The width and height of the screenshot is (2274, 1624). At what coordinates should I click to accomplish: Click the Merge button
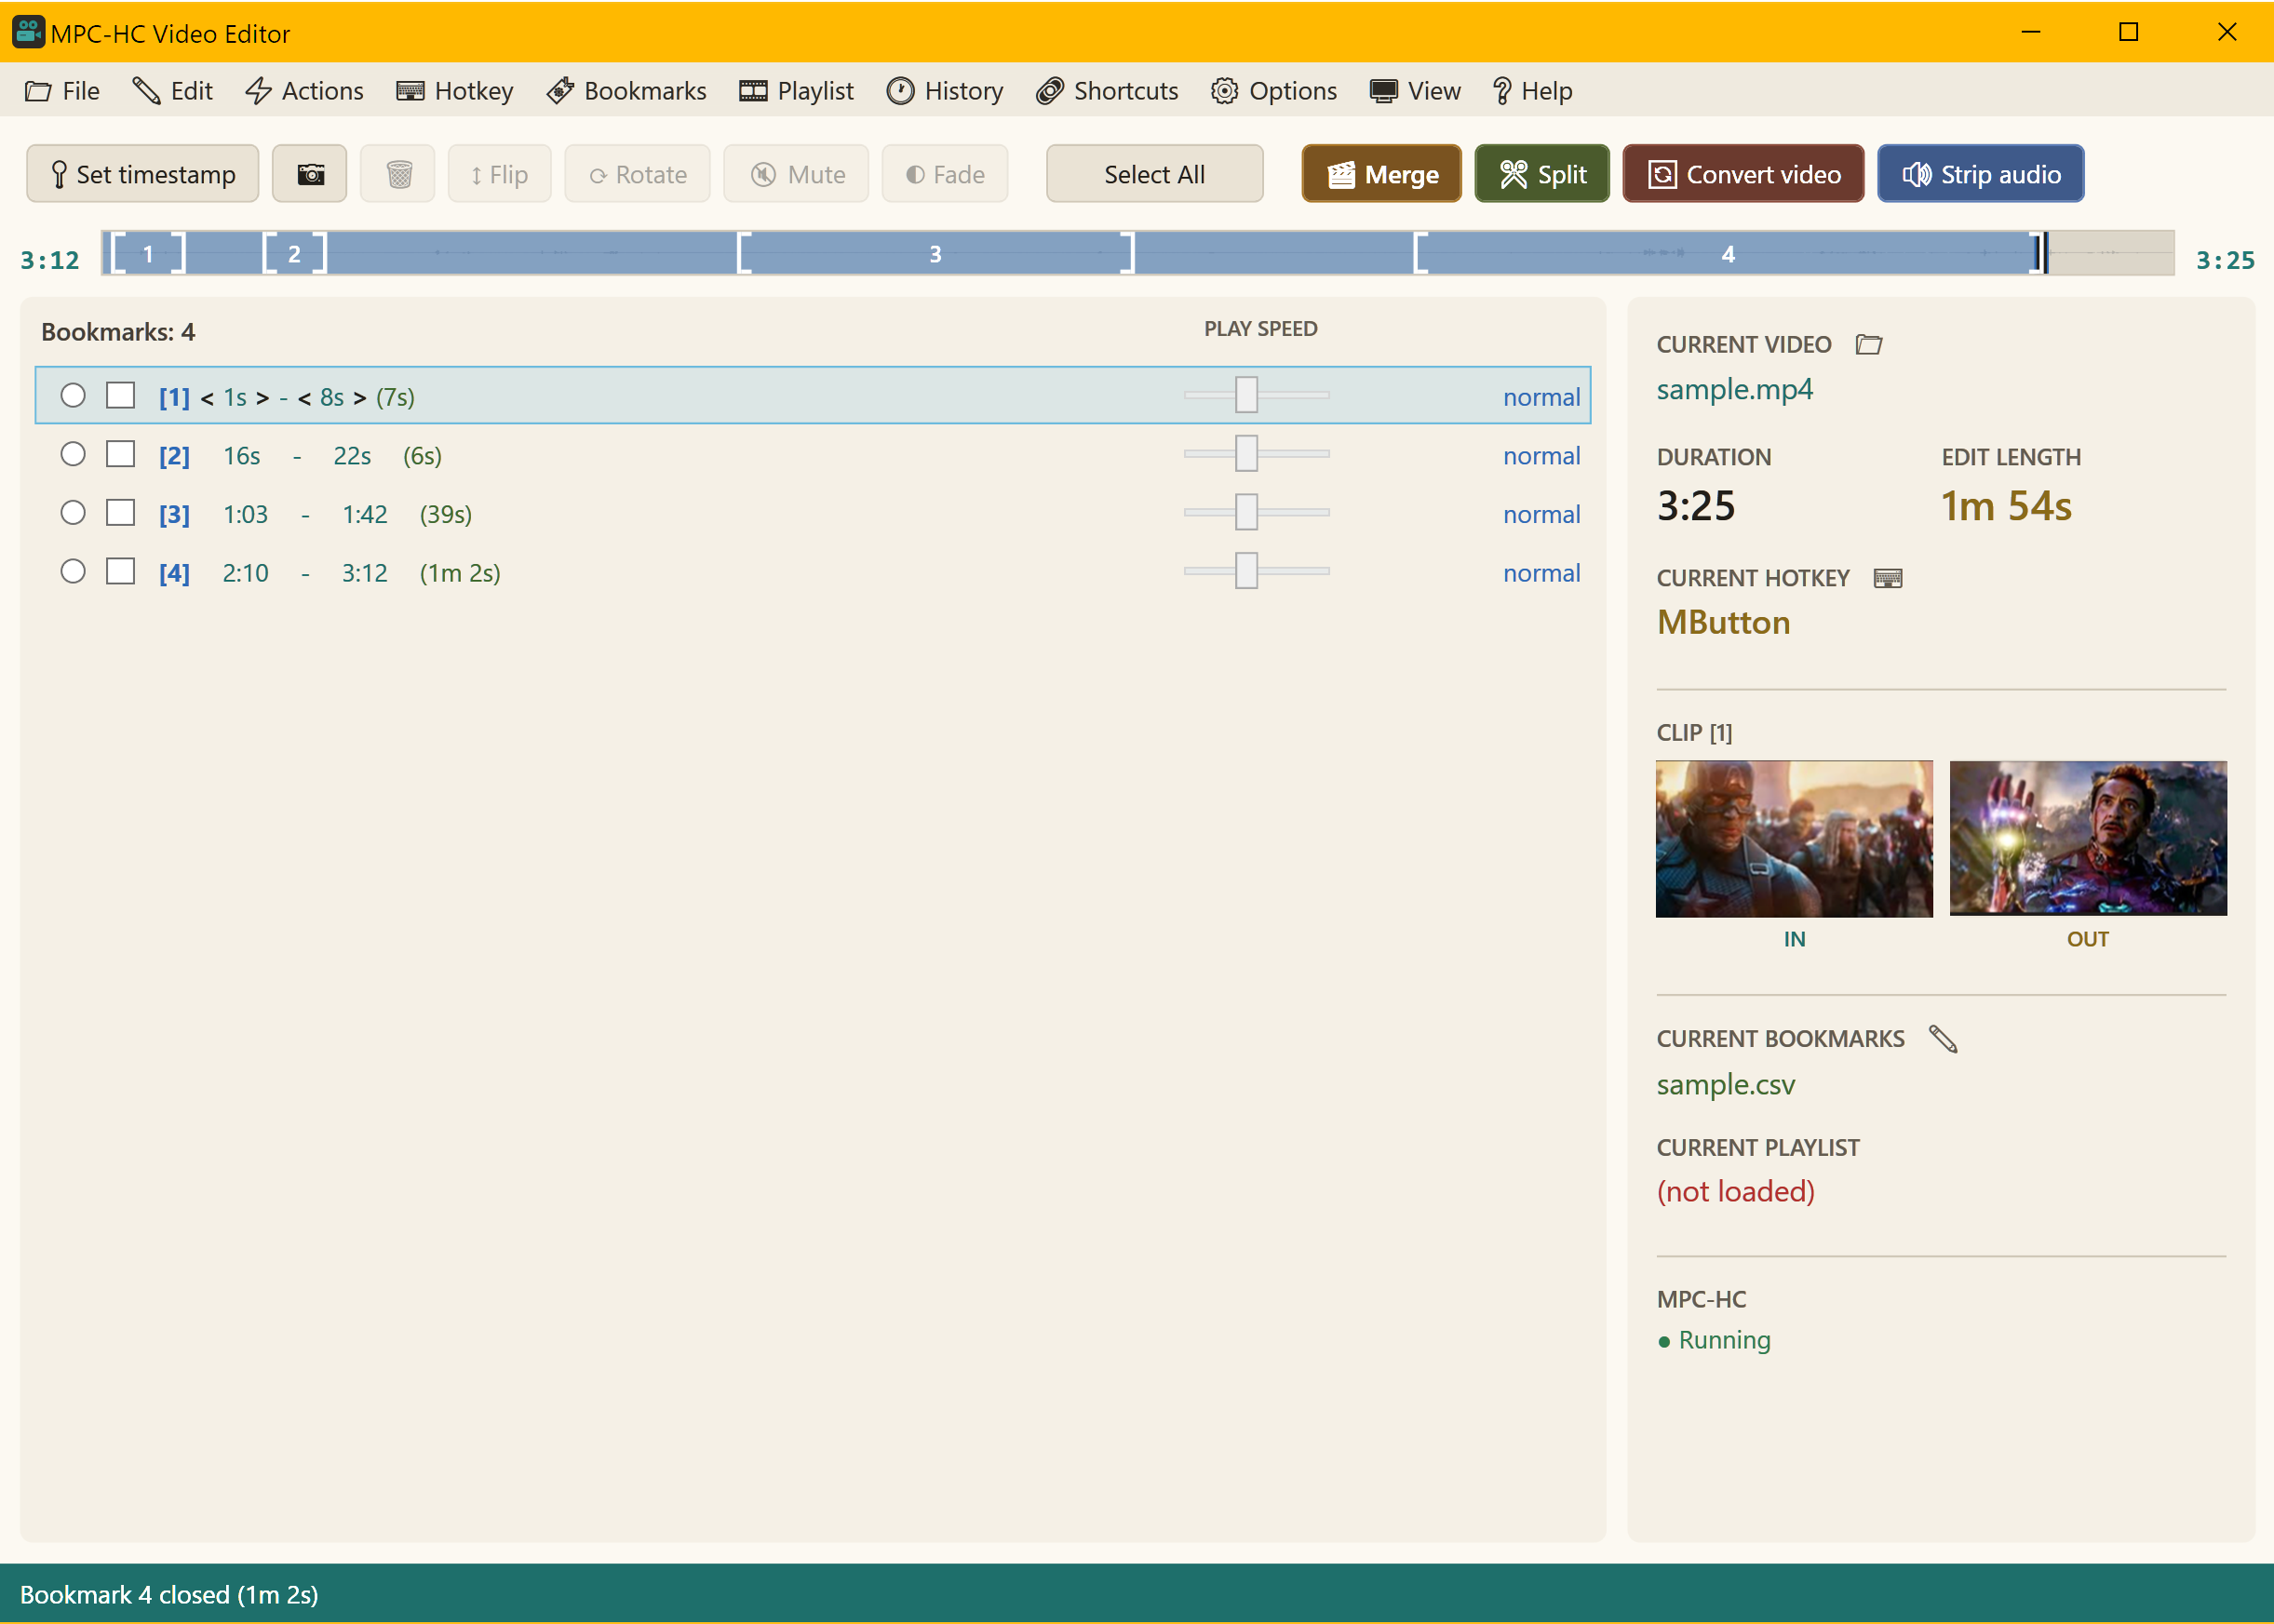(x=1381, y=174)
